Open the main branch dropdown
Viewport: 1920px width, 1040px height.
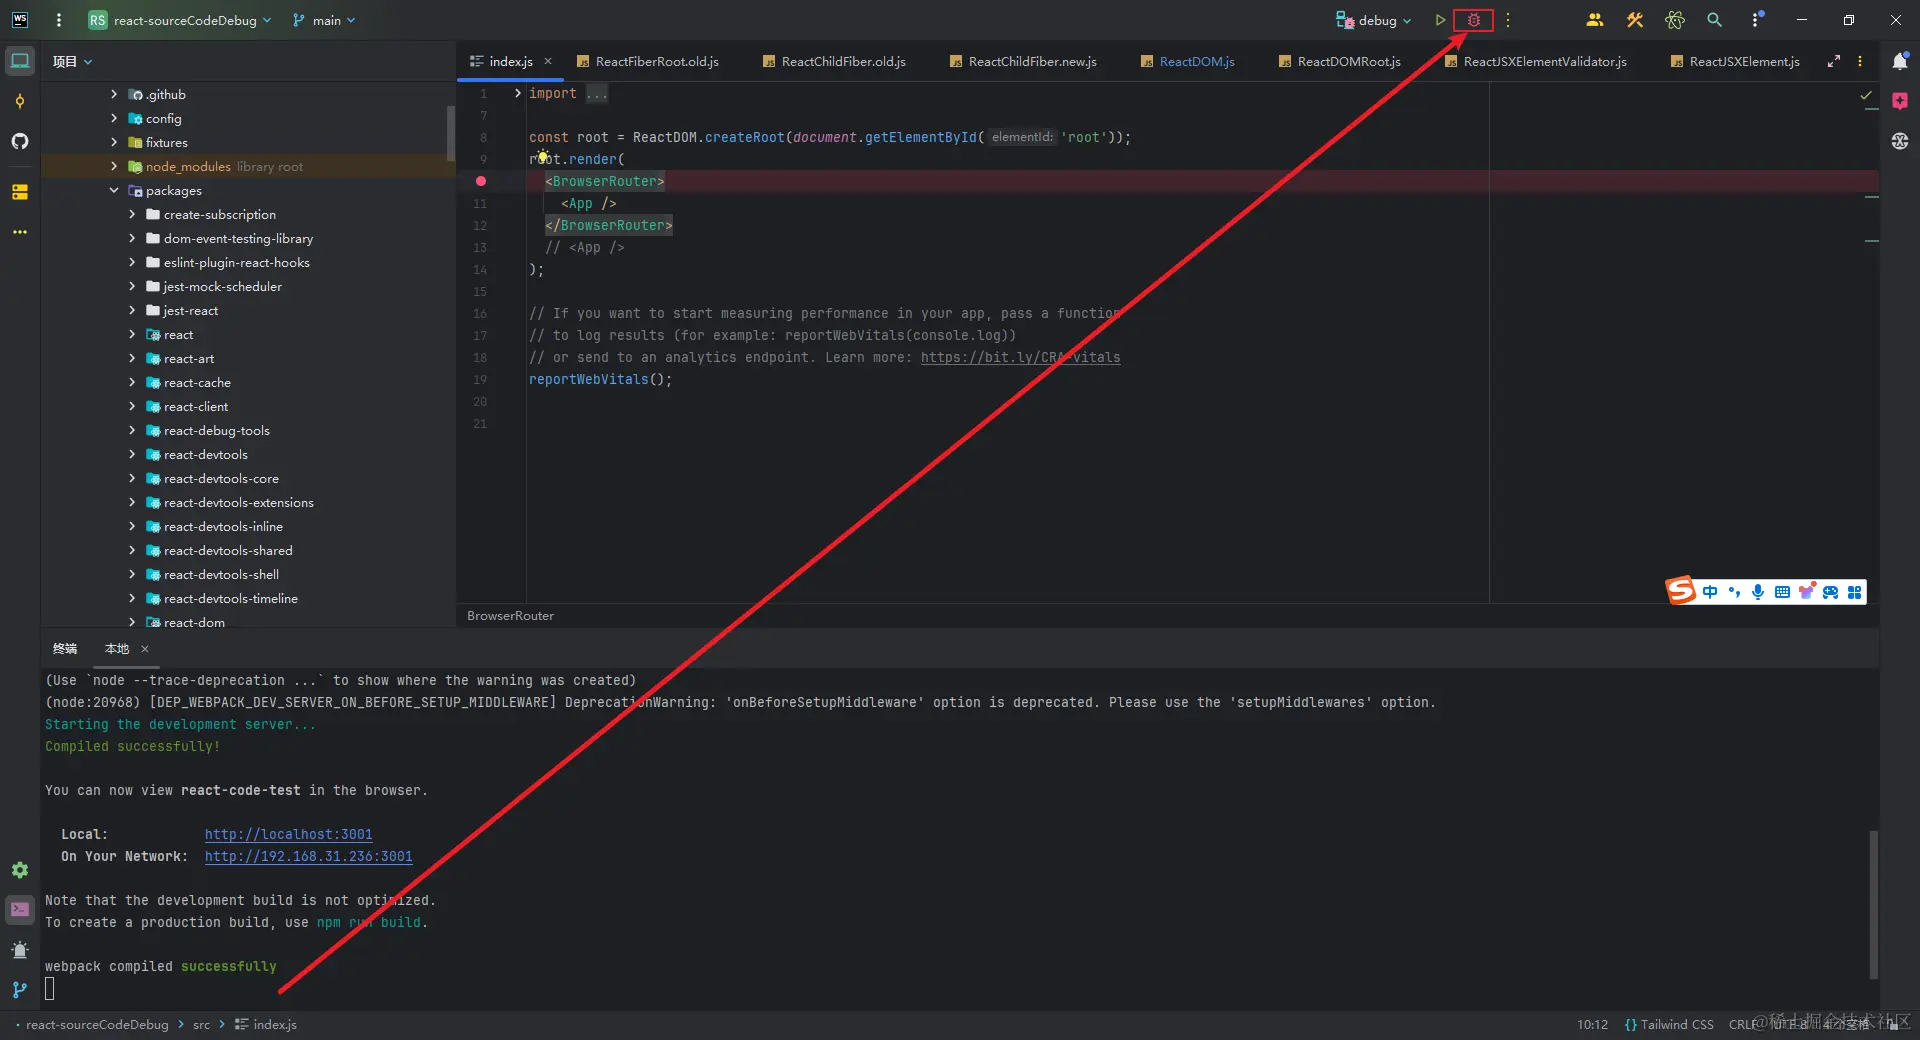[x=324, y=20]
